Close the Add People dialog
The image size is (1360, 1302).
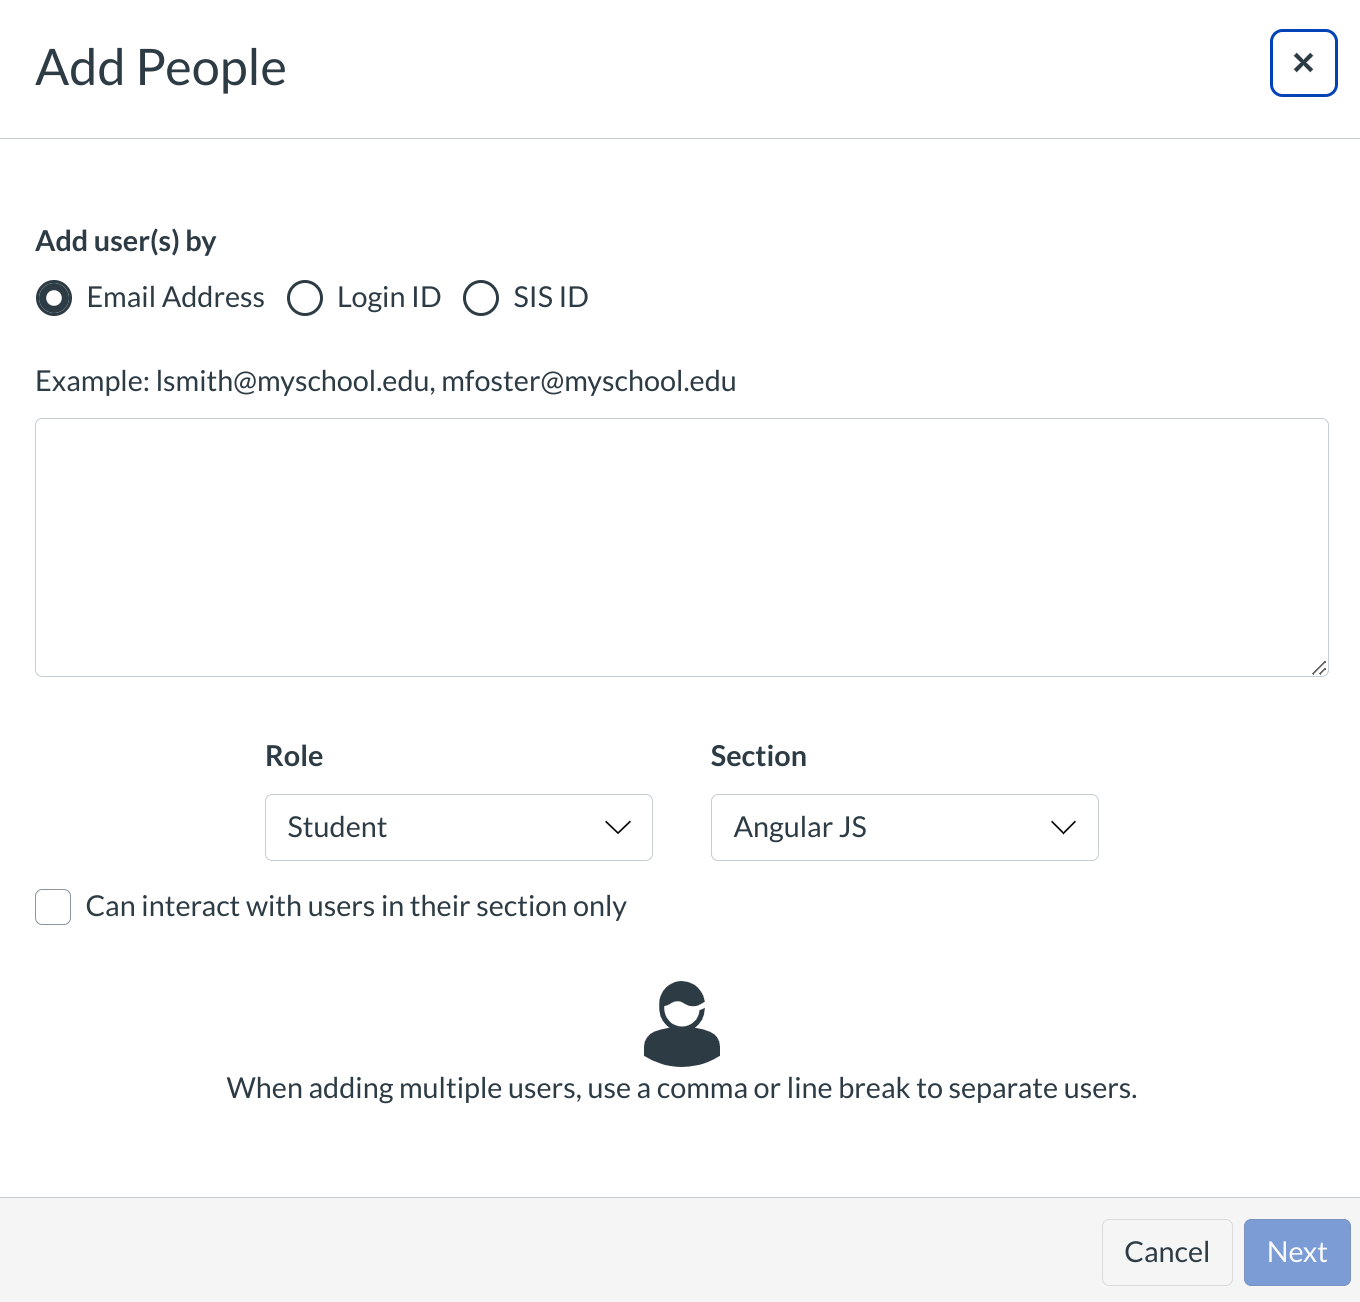tap(1303, 63)
